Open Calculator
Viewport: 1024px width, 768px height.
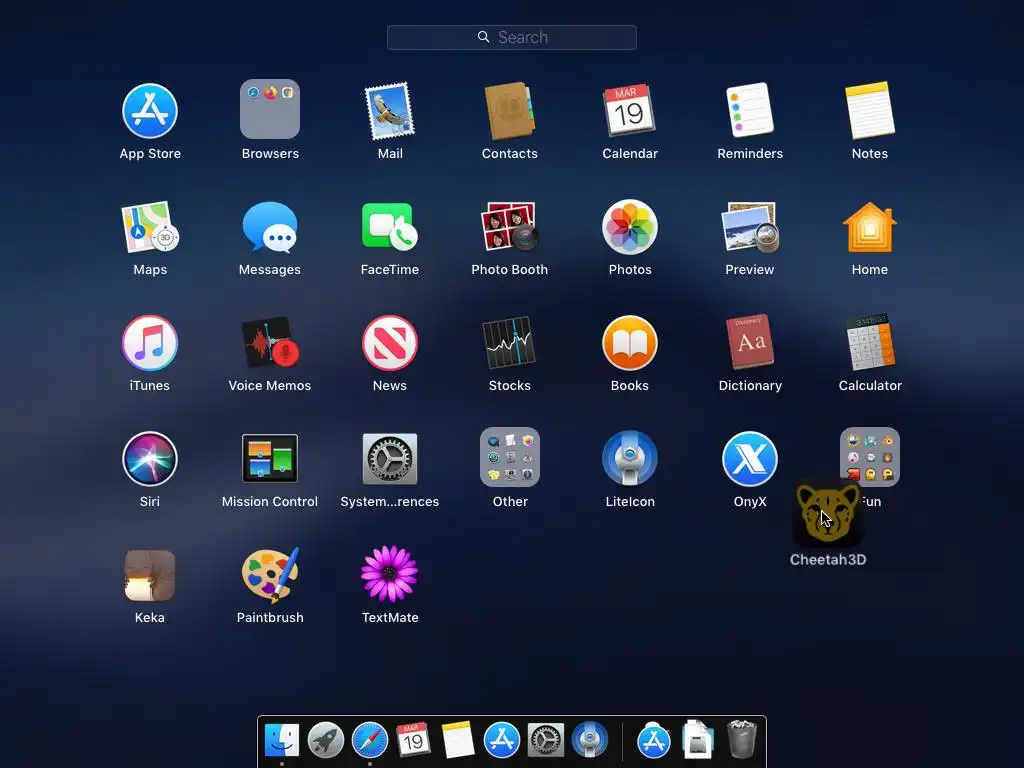point(870,342)
